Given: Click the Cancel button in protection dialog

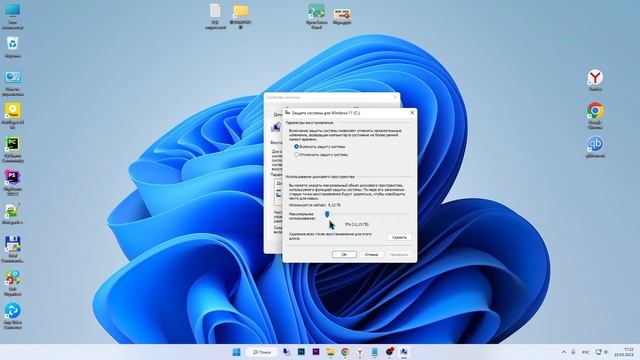Looking at the screenshot, I should (x=371, y=254).
